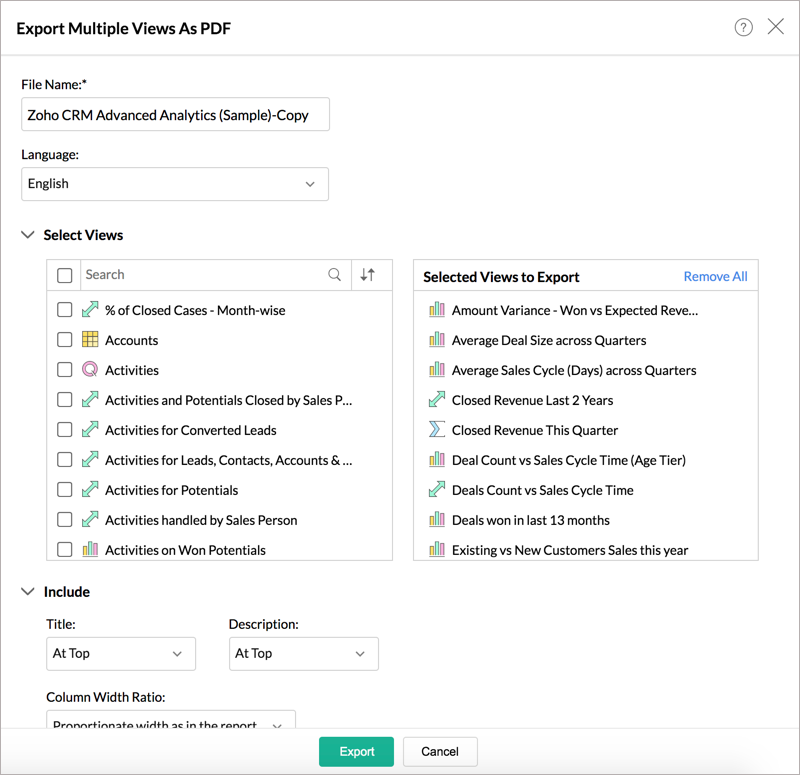Click the Cancel button
The width and height of the screenshot is (800, 775).
[439, 751]
